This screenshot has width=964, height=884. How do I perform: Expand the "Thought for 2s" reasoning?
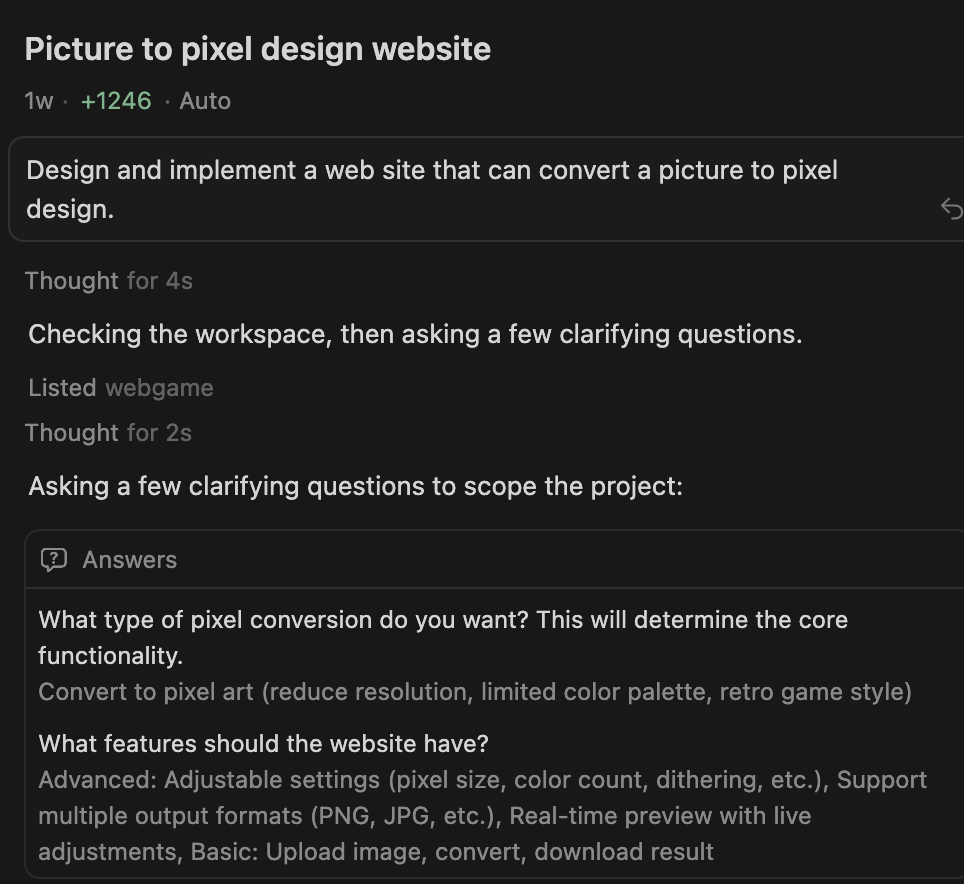[109, 433]
